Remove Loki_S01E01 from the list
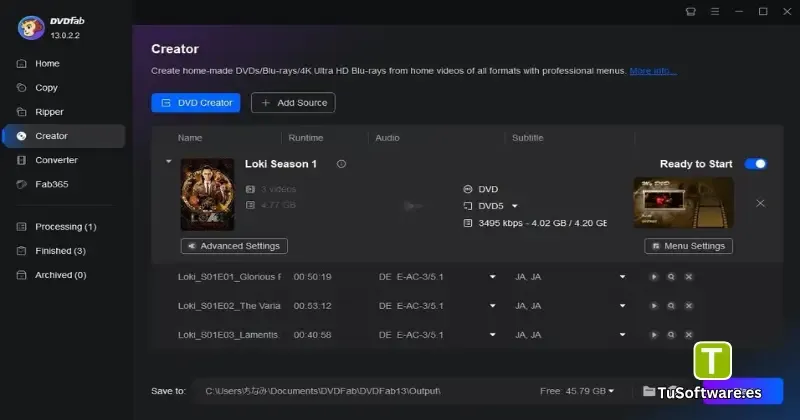The image size is (800, 420). [688, 277]
